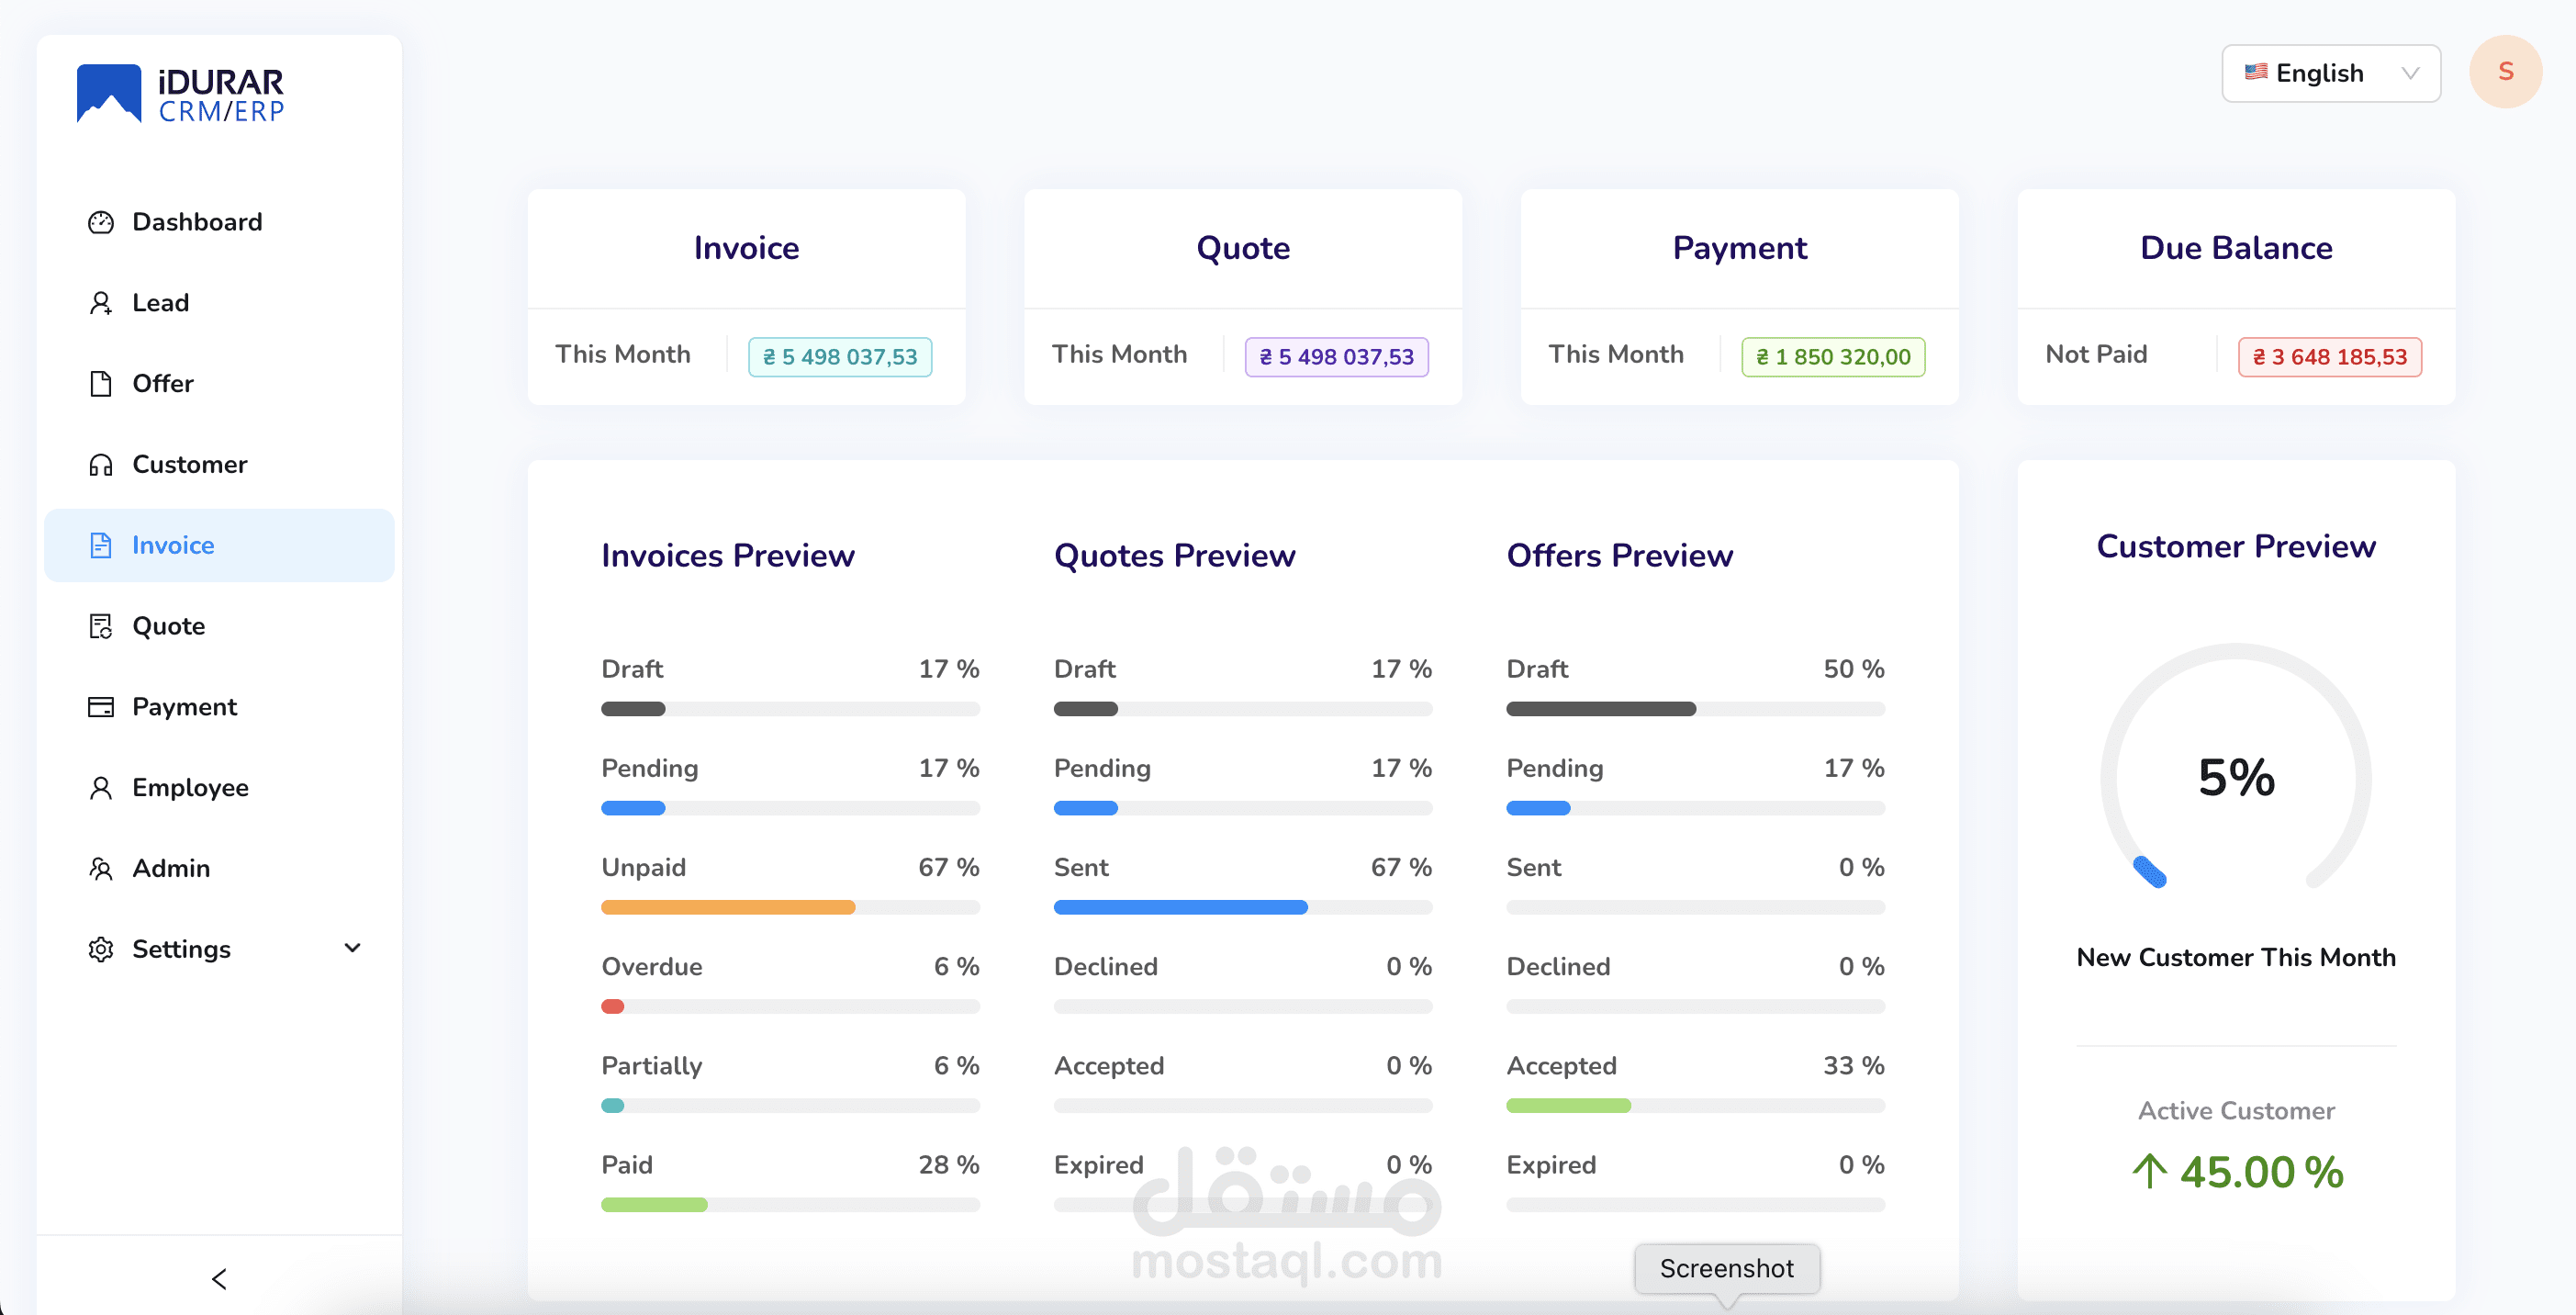Click the 28 % Paid value
The width and height of the screenshot is (2576, 1315).
point(948,1165)
